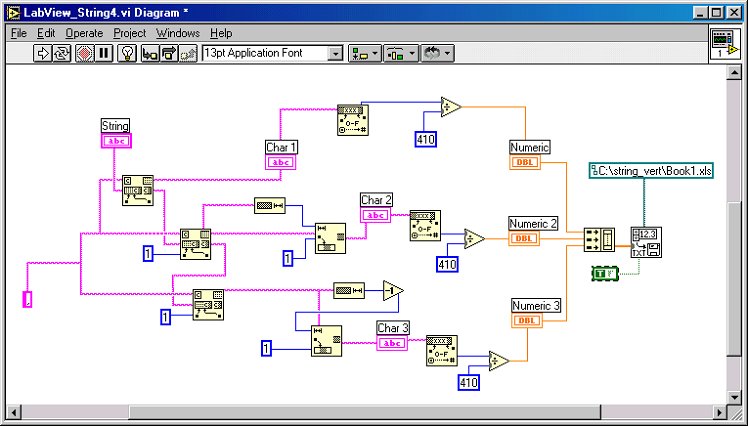Open the Distribute Objects dropdown

(401, 53)
